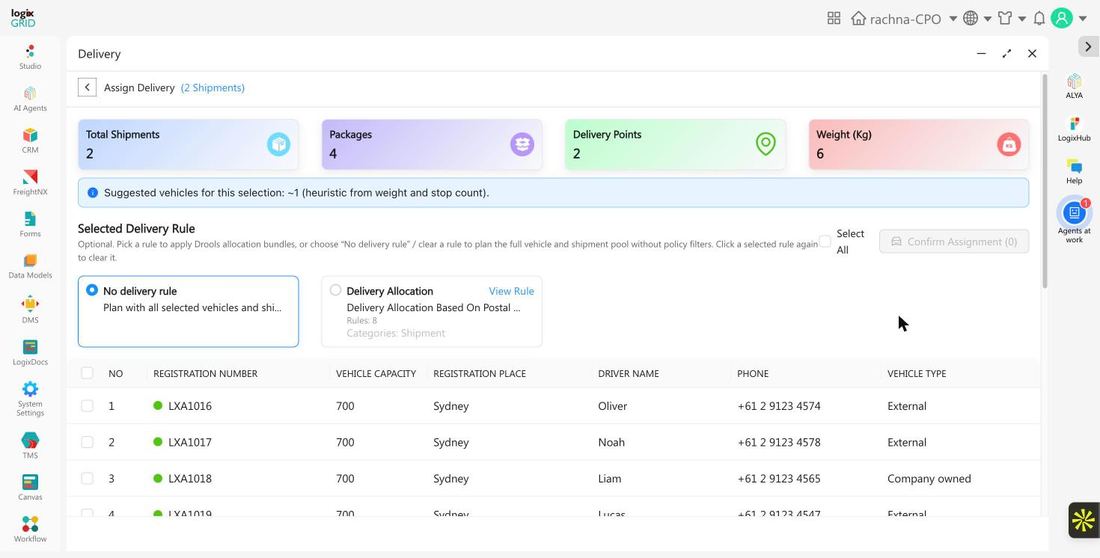Open FreightNX module
Viewport: 1100px width, 558px height.
(x=30, y=182)
